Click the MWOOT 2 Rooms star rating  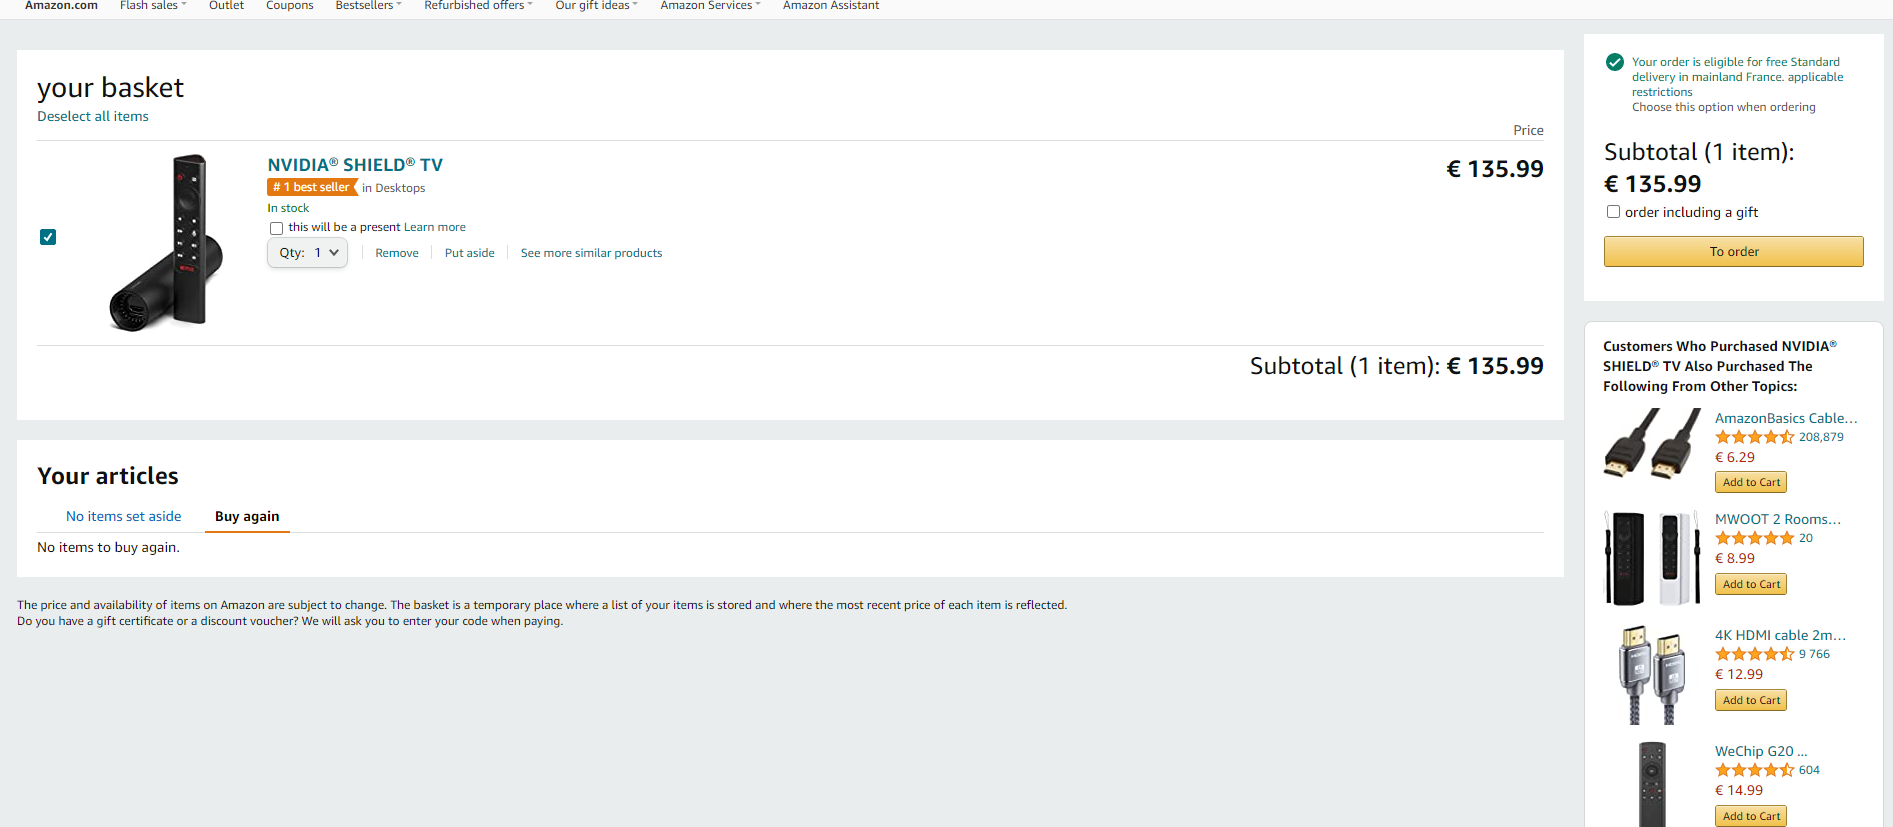1755,538
